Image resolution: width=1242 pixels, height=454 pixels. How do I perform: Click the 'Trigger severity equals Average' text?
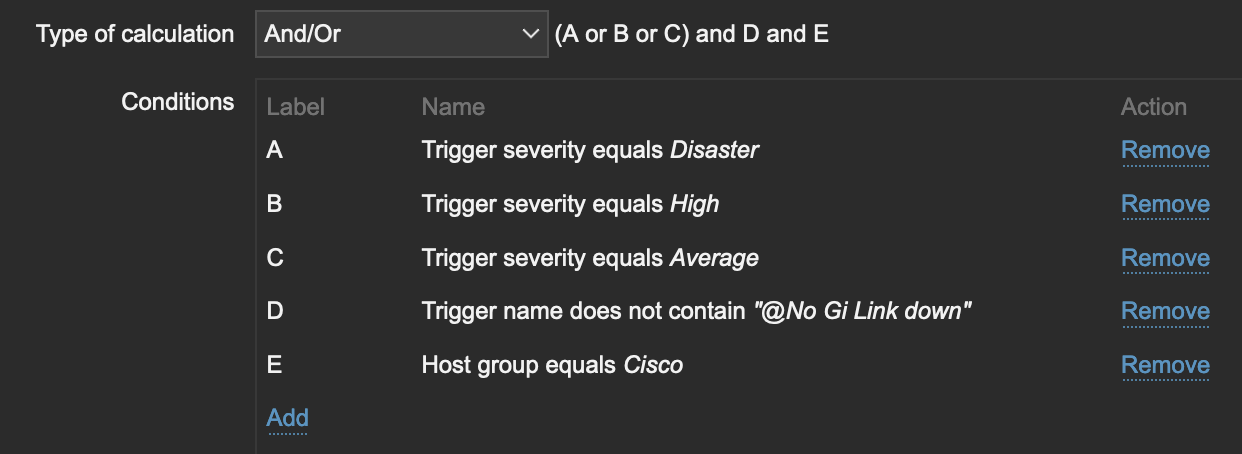pyautogui.click(x=590, y=258)
